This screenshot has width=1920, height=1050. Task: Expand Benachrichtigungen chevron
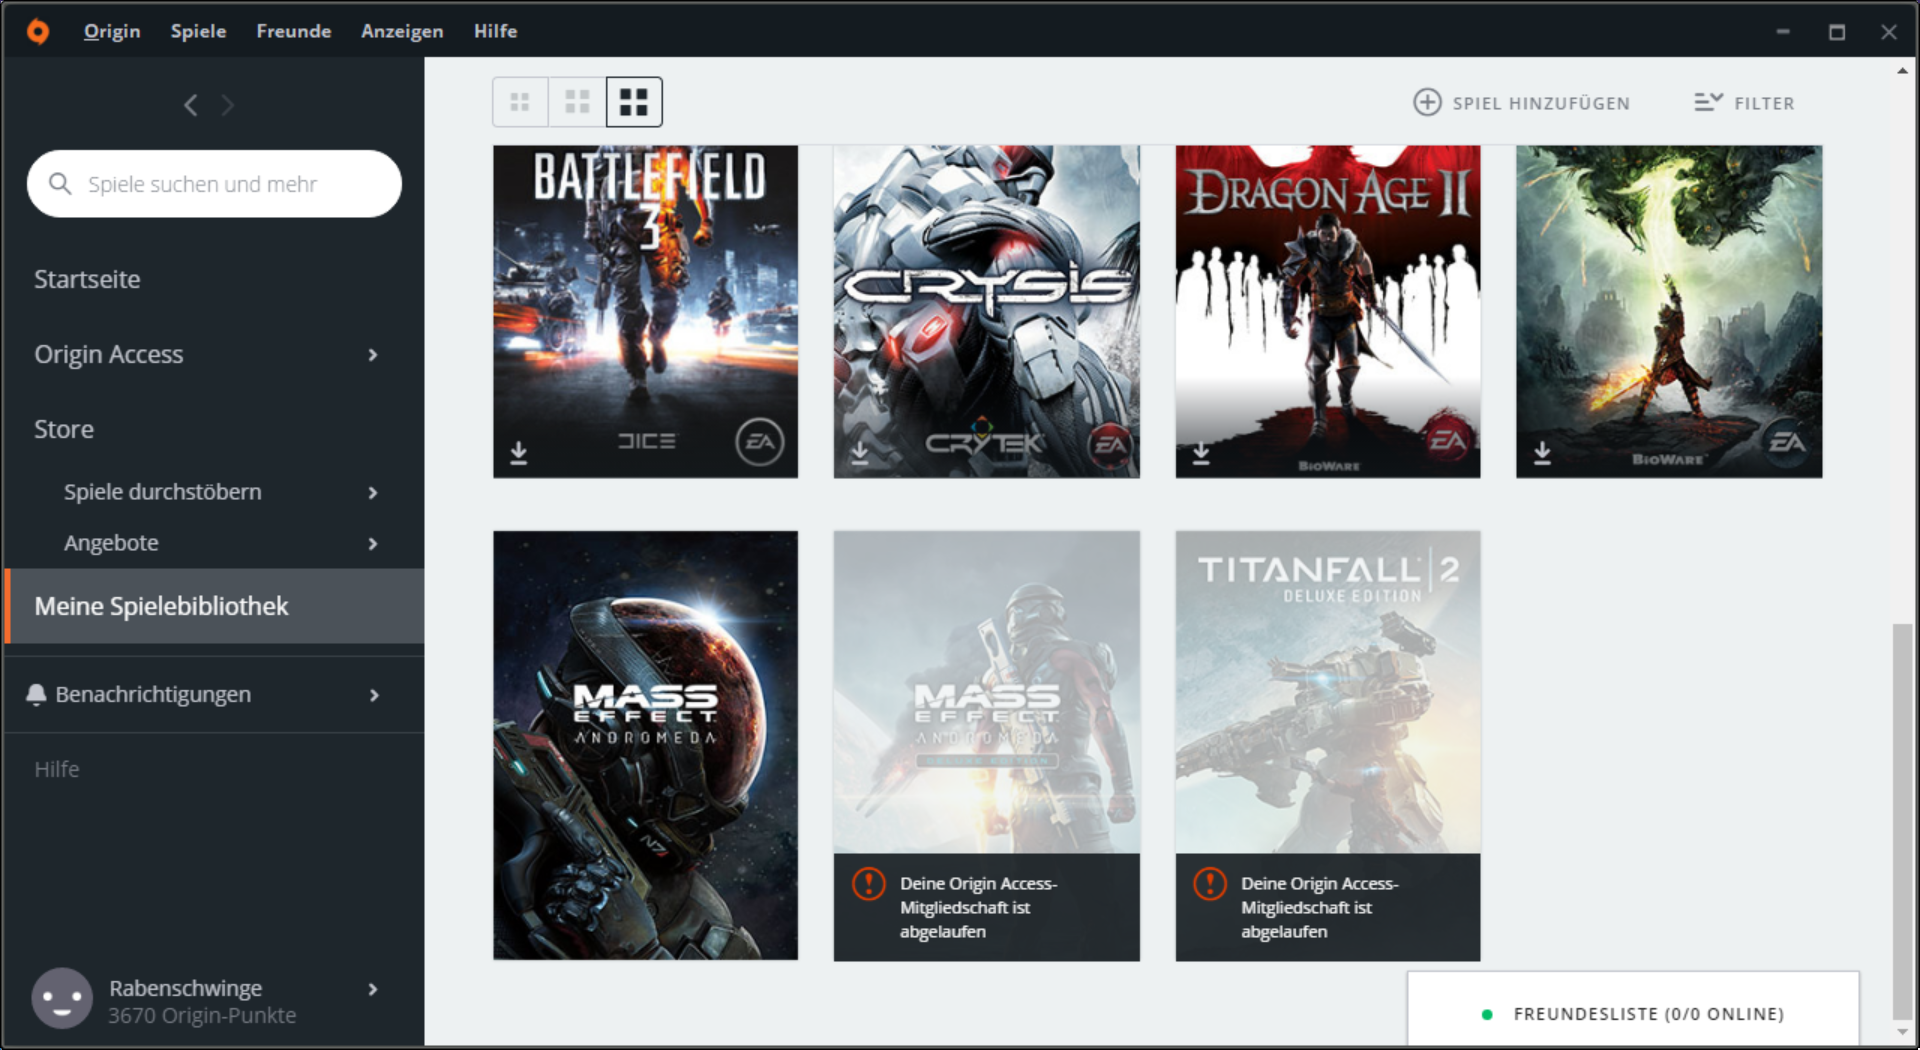pyautogui.click(x=374, y=695)
